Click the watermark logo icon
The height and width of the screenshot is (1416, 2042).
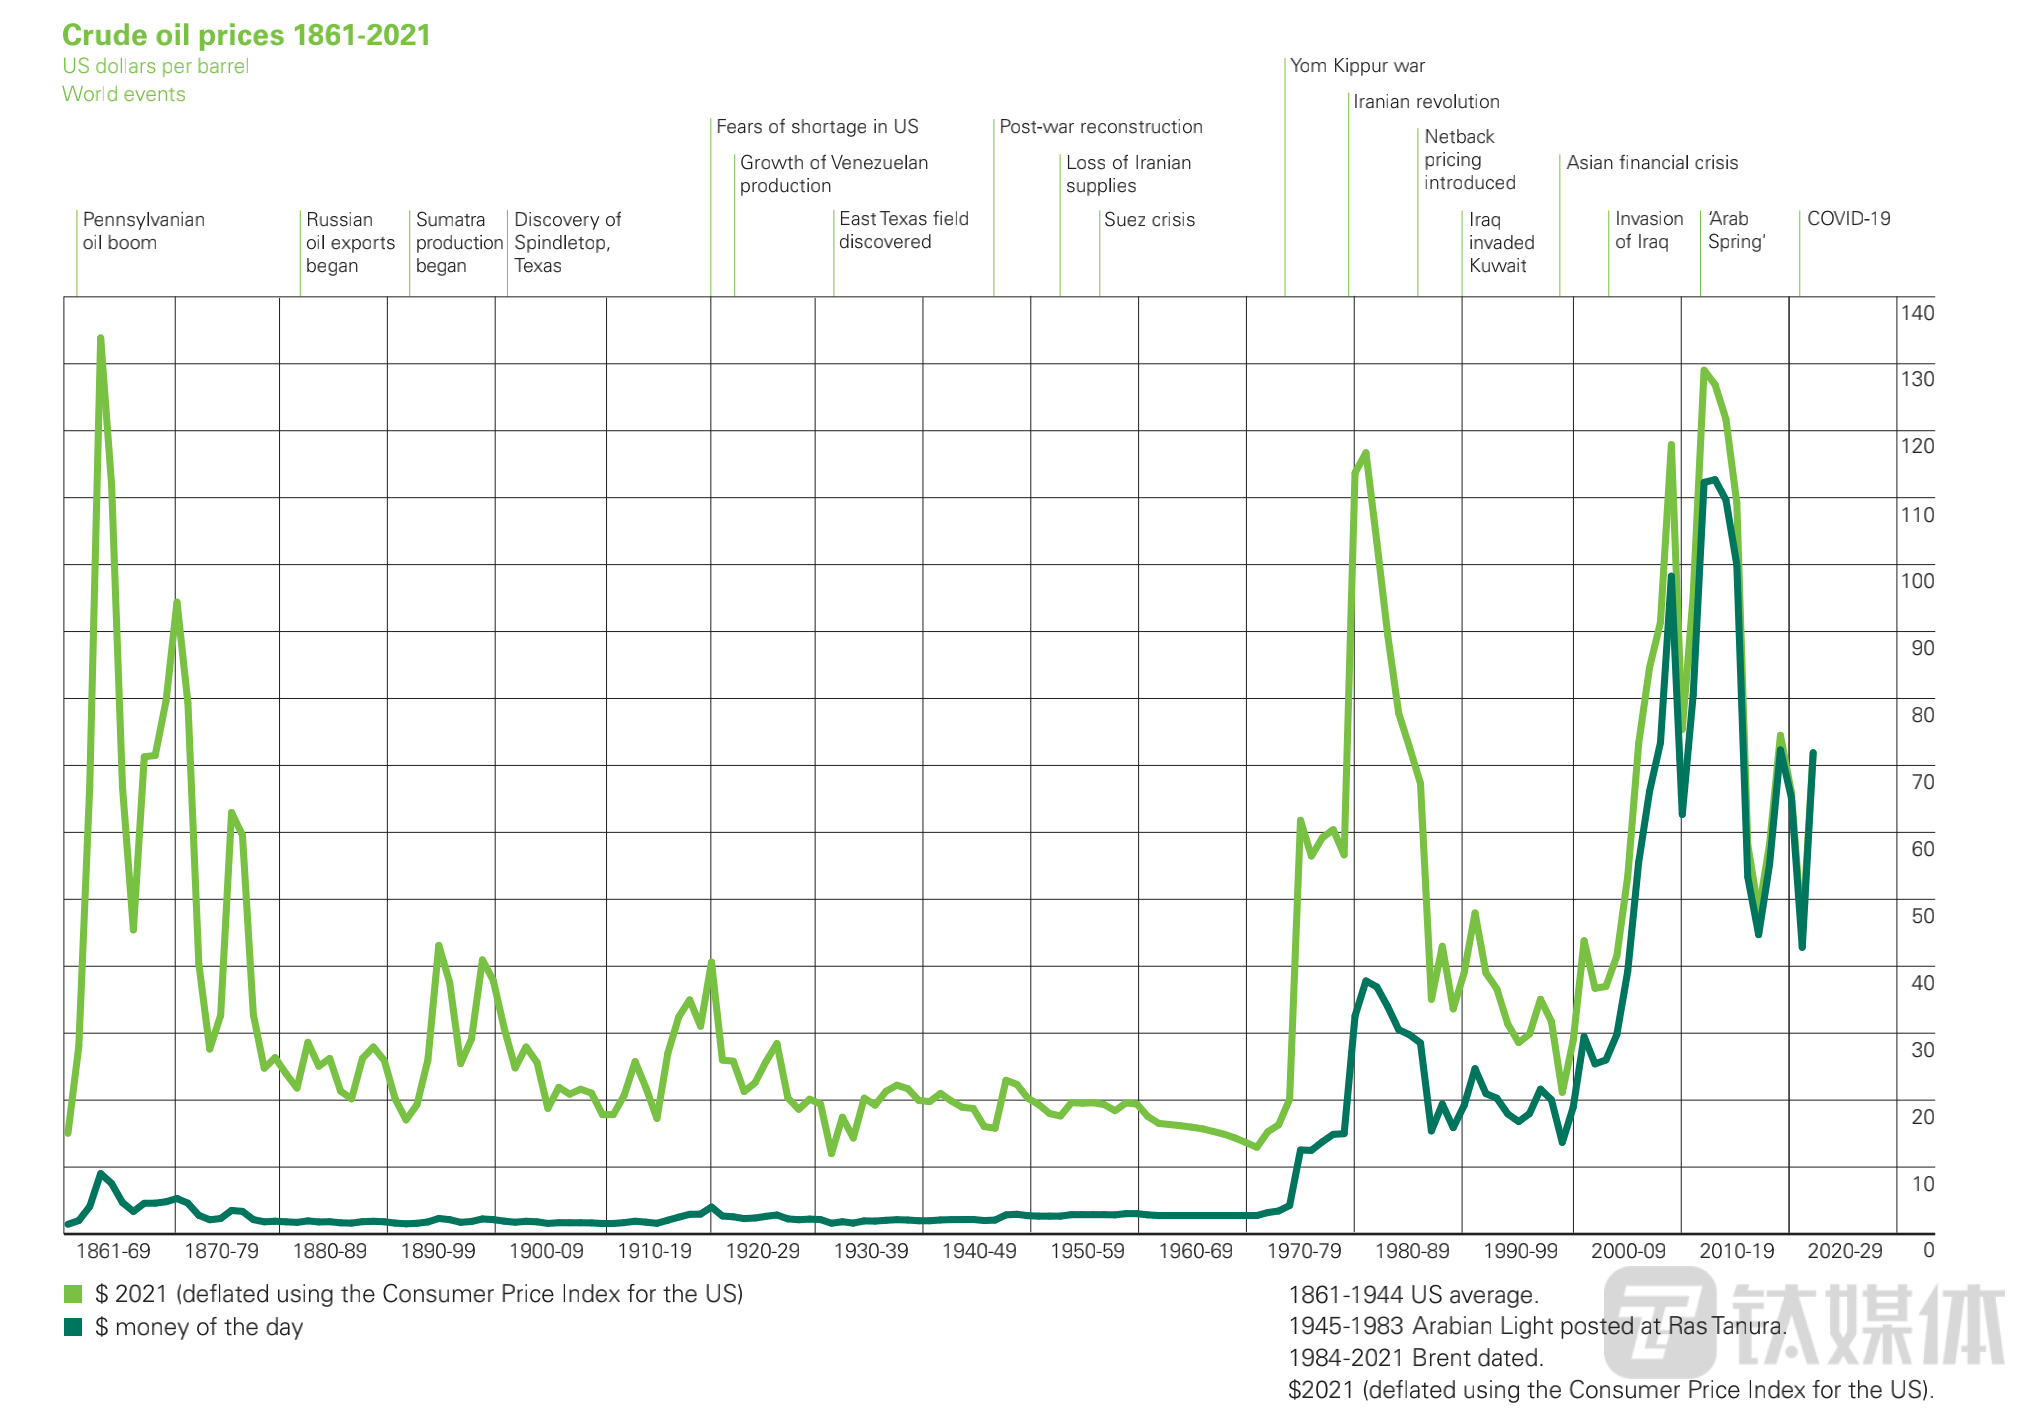click(x=1660, y=1322)
